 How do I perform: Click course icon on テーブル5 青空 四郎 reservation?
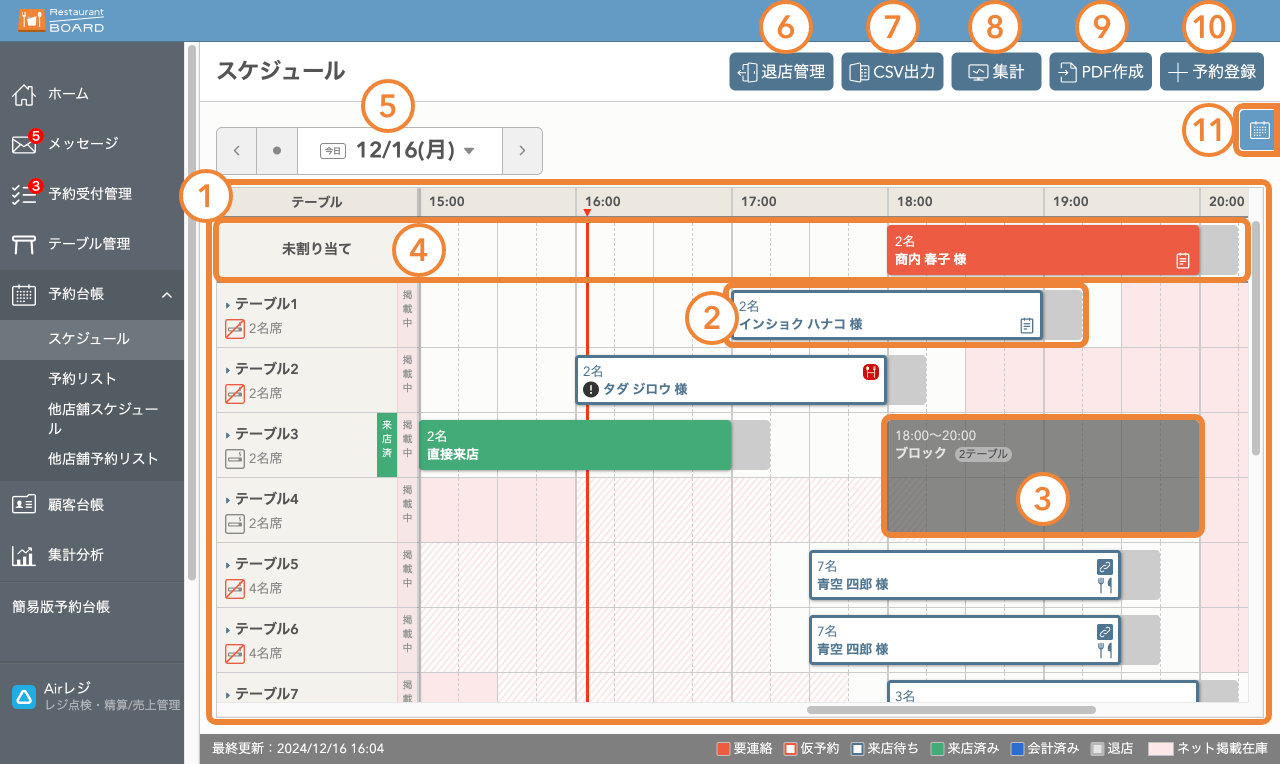1105,585
